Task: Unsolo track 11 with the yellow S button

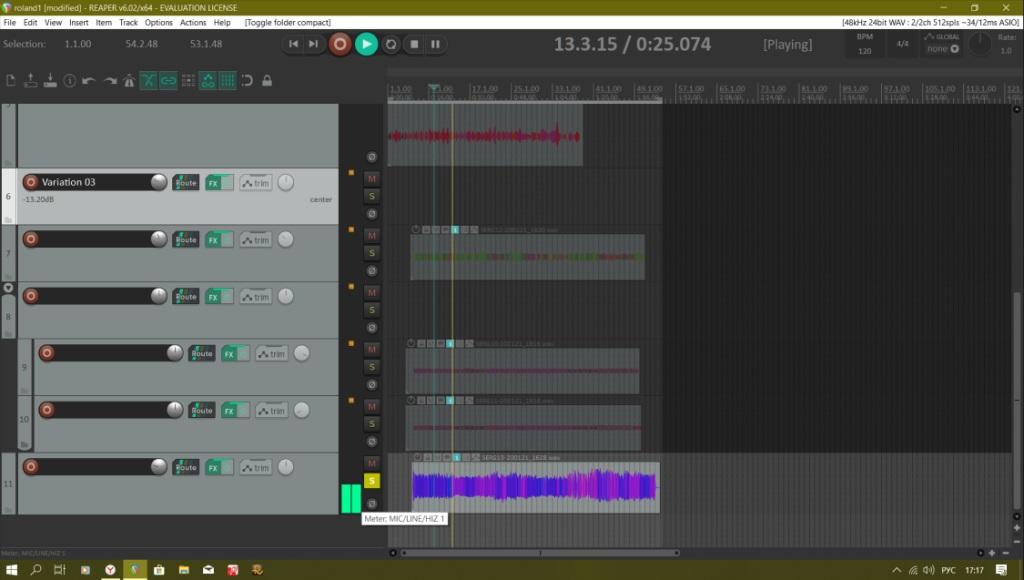Action: (372, 481)
